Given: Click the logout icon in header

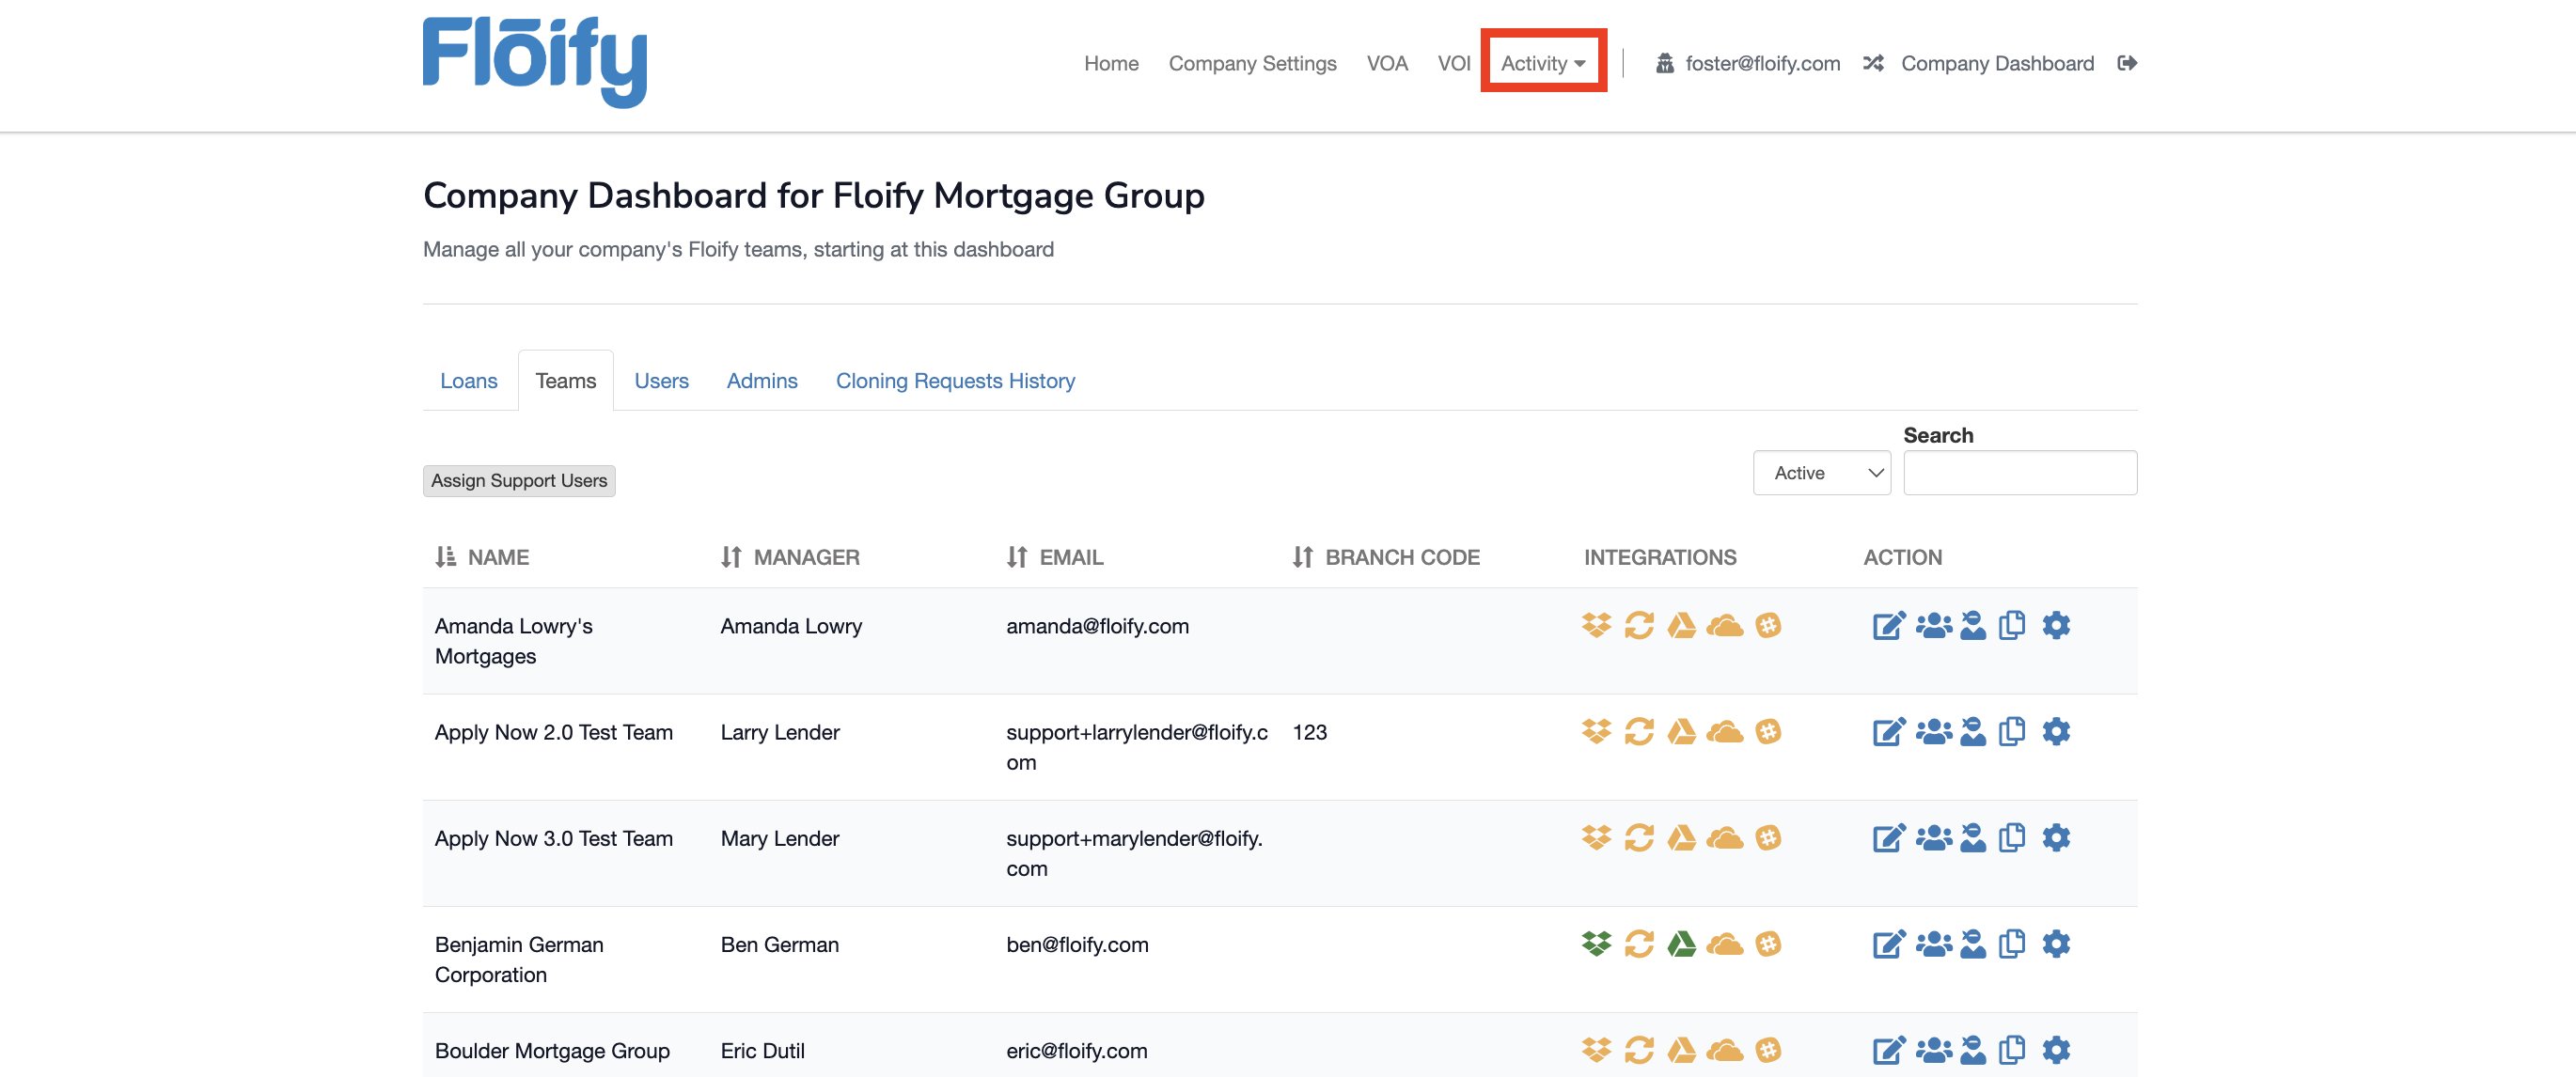Looking at the screenshot, I should [2127, 63].
